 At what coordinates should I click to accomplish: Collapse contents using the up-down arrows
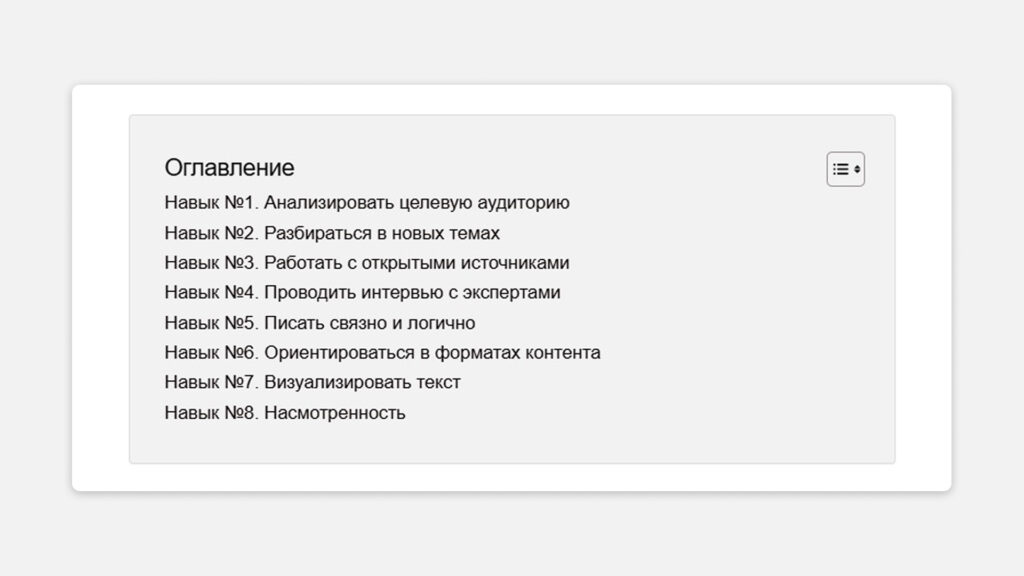[x=857, y=169]
